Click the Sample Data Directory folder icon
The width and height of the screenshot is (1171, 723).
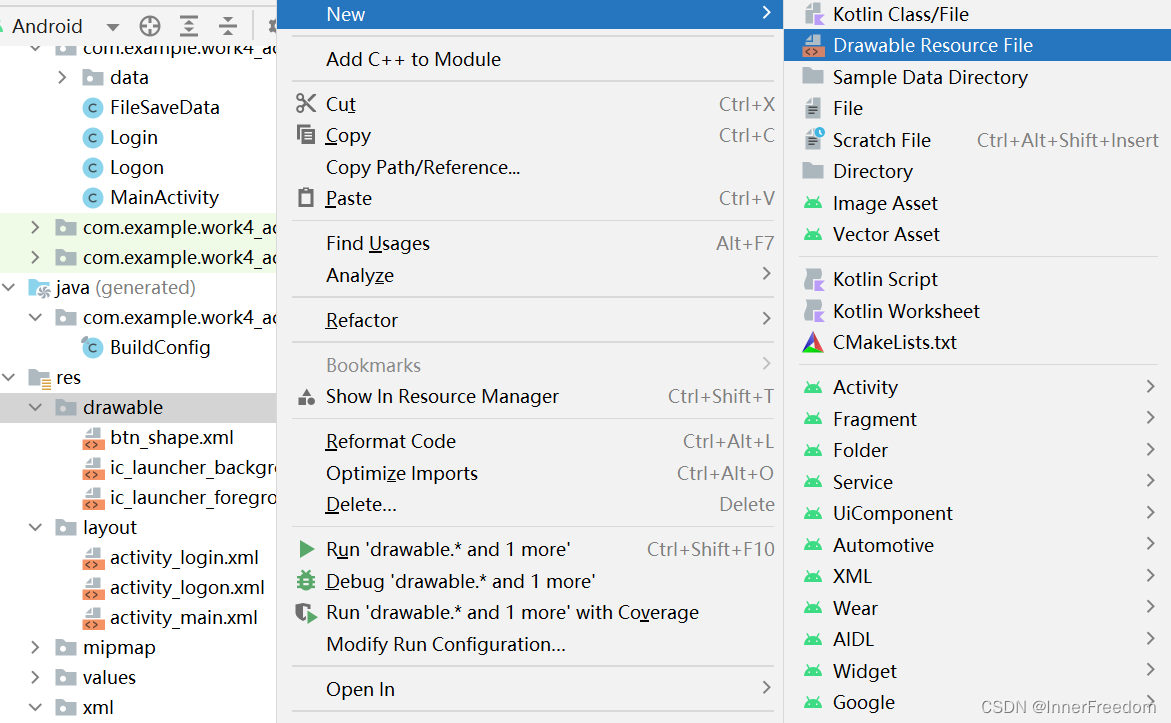click(813, 76)
